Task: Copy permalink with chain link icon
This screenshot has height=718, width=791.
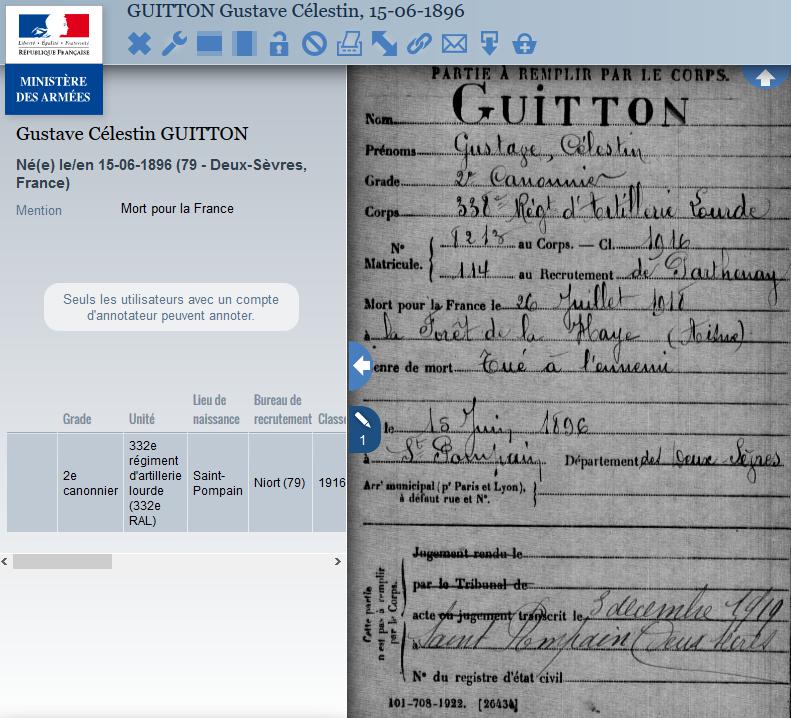Action: pos(419,43)
